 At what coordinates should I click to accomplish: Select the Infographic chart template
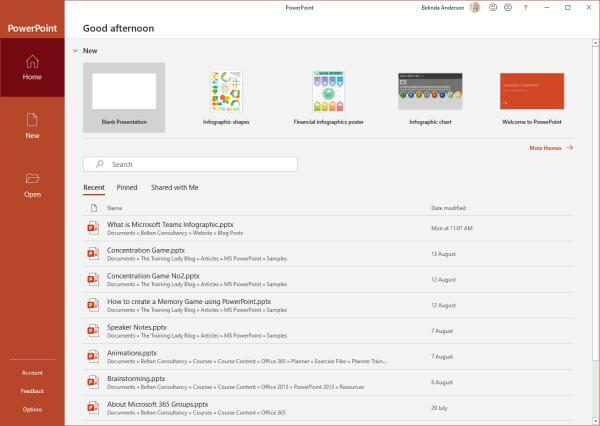pyautogui.click(x=430, y=98)
